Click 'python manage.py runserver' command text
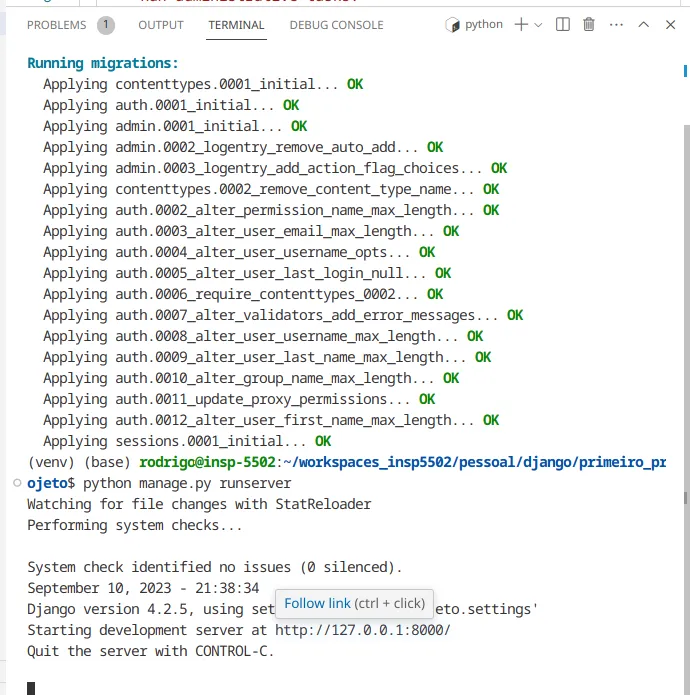Viewport: 690px width, 695px height. (x=187, y=483)
